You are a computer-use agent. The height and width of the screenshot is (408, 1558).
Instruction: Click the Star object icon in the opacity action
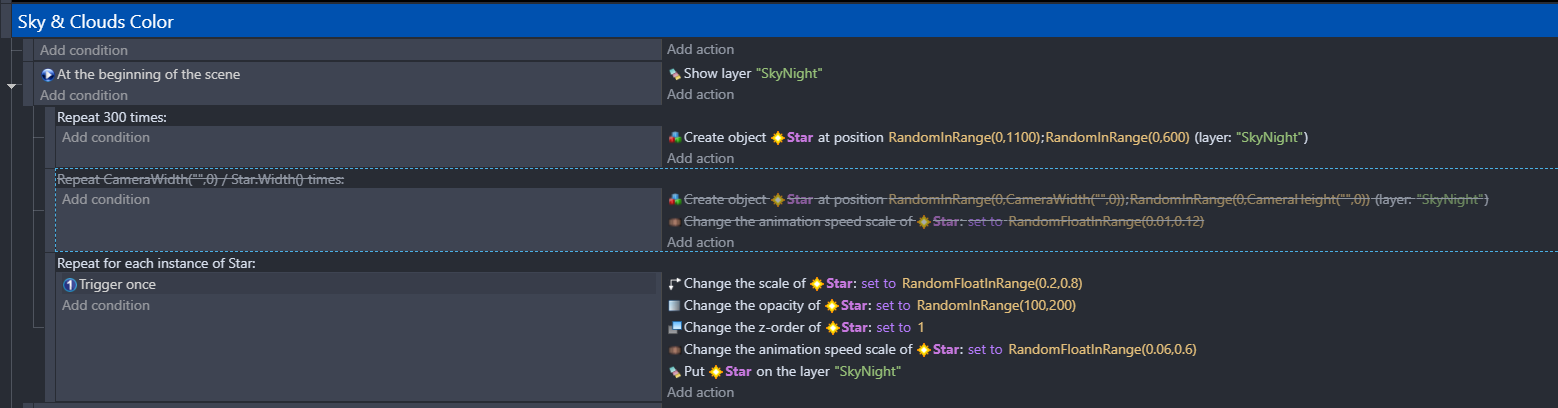830,306
